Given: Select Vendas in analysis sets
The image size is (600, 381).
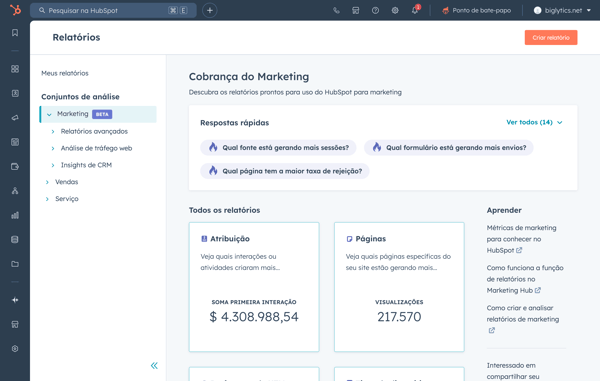Looking at the screenshot, I should coord(67,182).
